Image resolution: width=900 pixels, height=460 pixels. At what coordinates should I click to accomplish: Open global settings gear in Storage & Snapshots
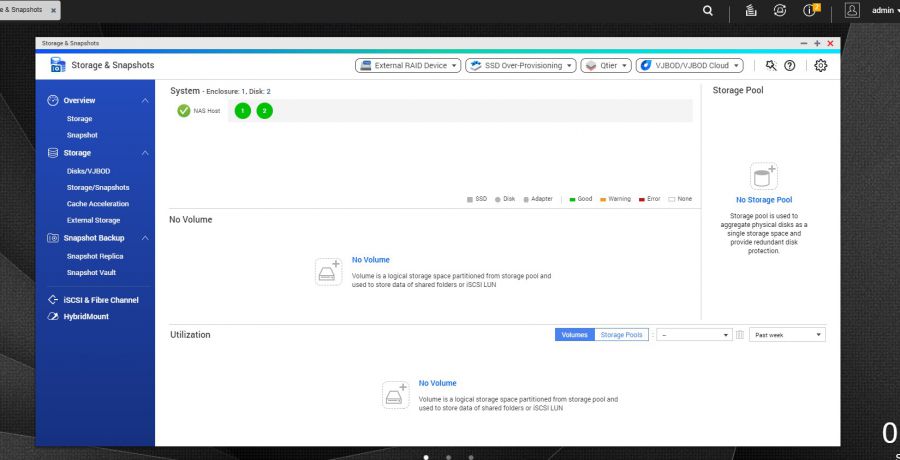820,65
